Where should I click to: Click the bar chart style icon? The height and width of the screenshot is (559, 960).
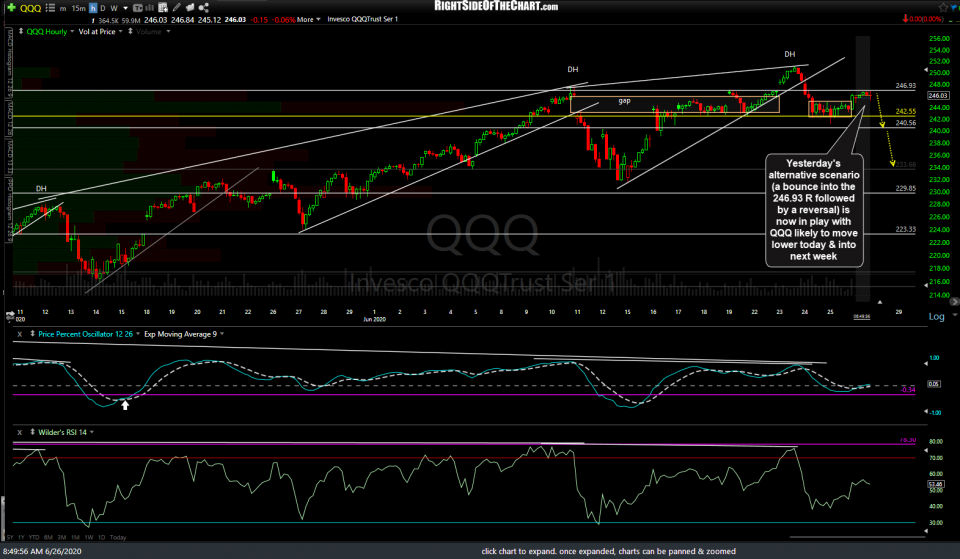149,8
